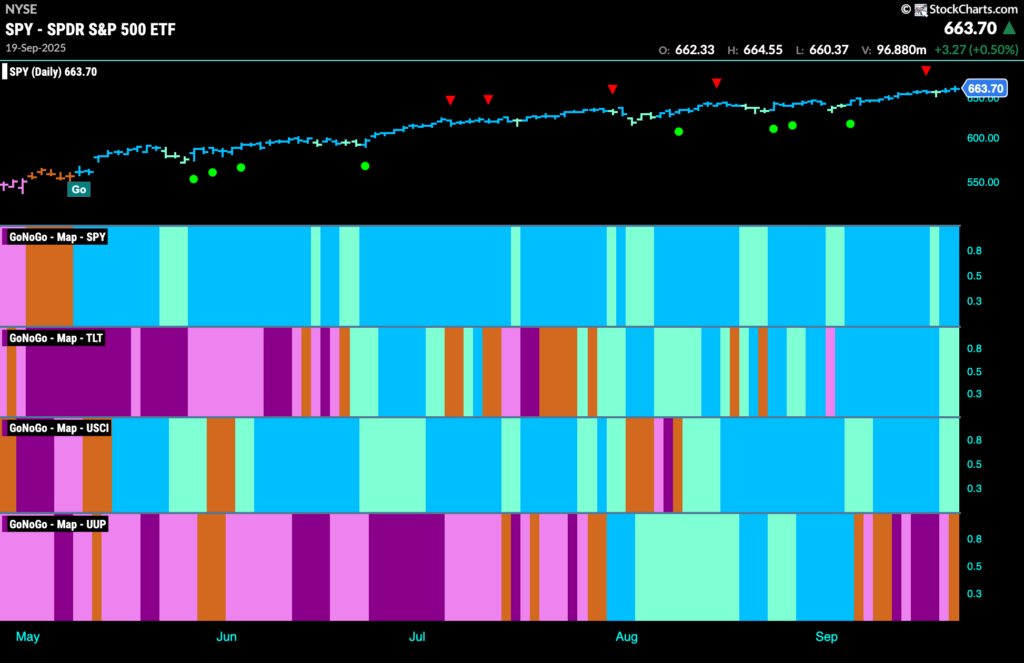
Task: Click the volume value 96.880m
Action: pos(901,50)
